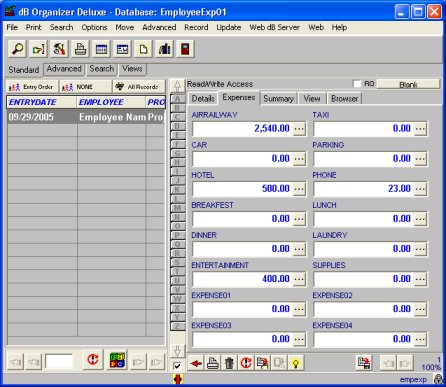Open the table view toolbar icon
This screenshot has width=446, height=387.
(x=101, y=49)
